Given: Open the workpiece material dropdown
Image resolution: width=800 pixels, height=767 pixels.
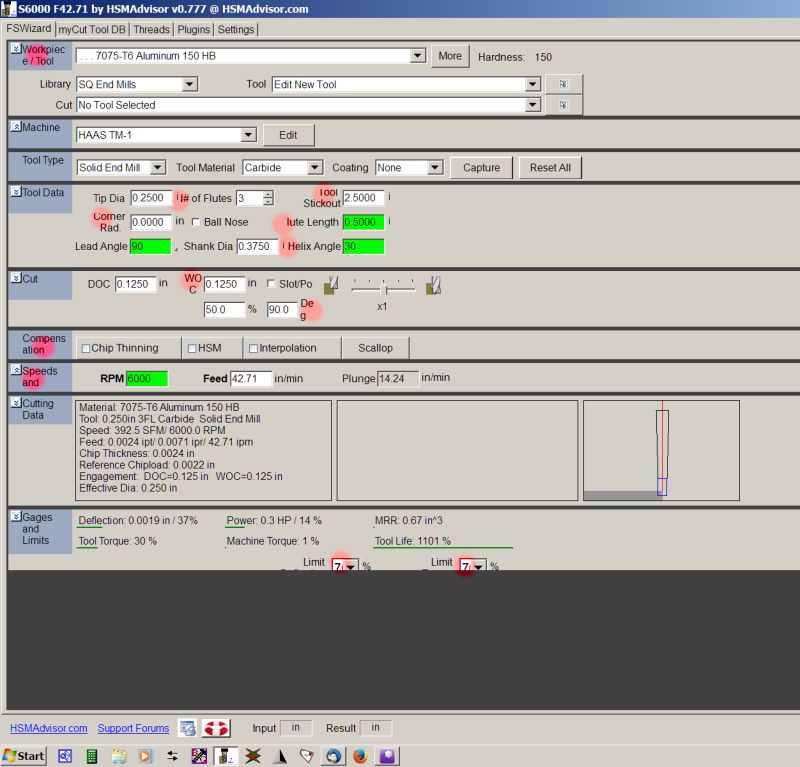Looking at the screenshot, I should (x=417, y=57).
